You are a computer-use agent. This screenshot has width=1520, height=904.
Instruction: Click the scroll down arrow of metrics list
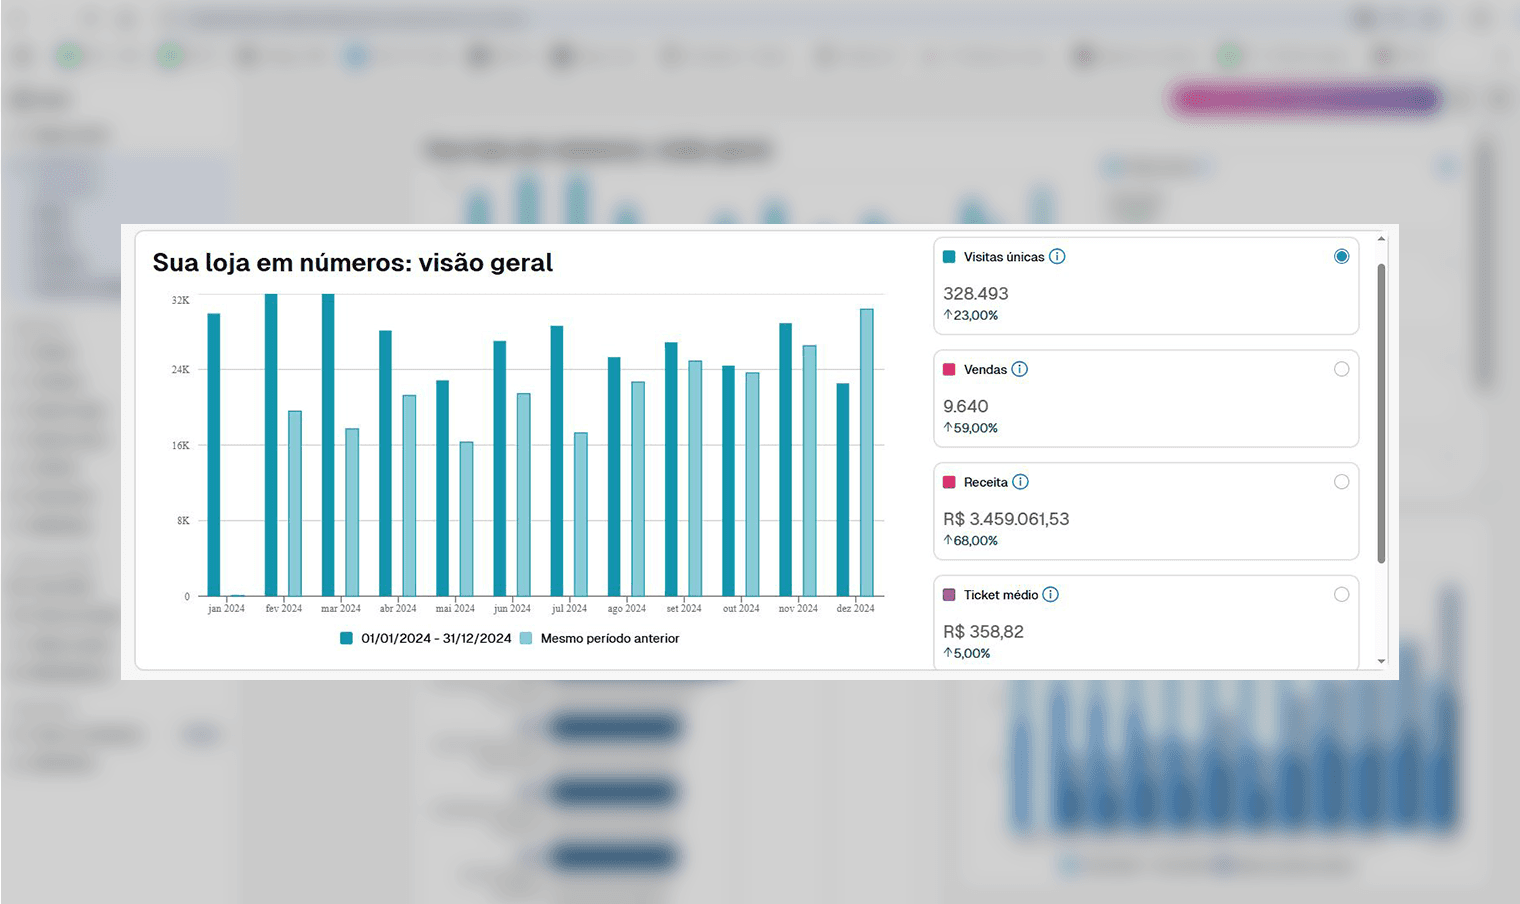coord(1381,661)
